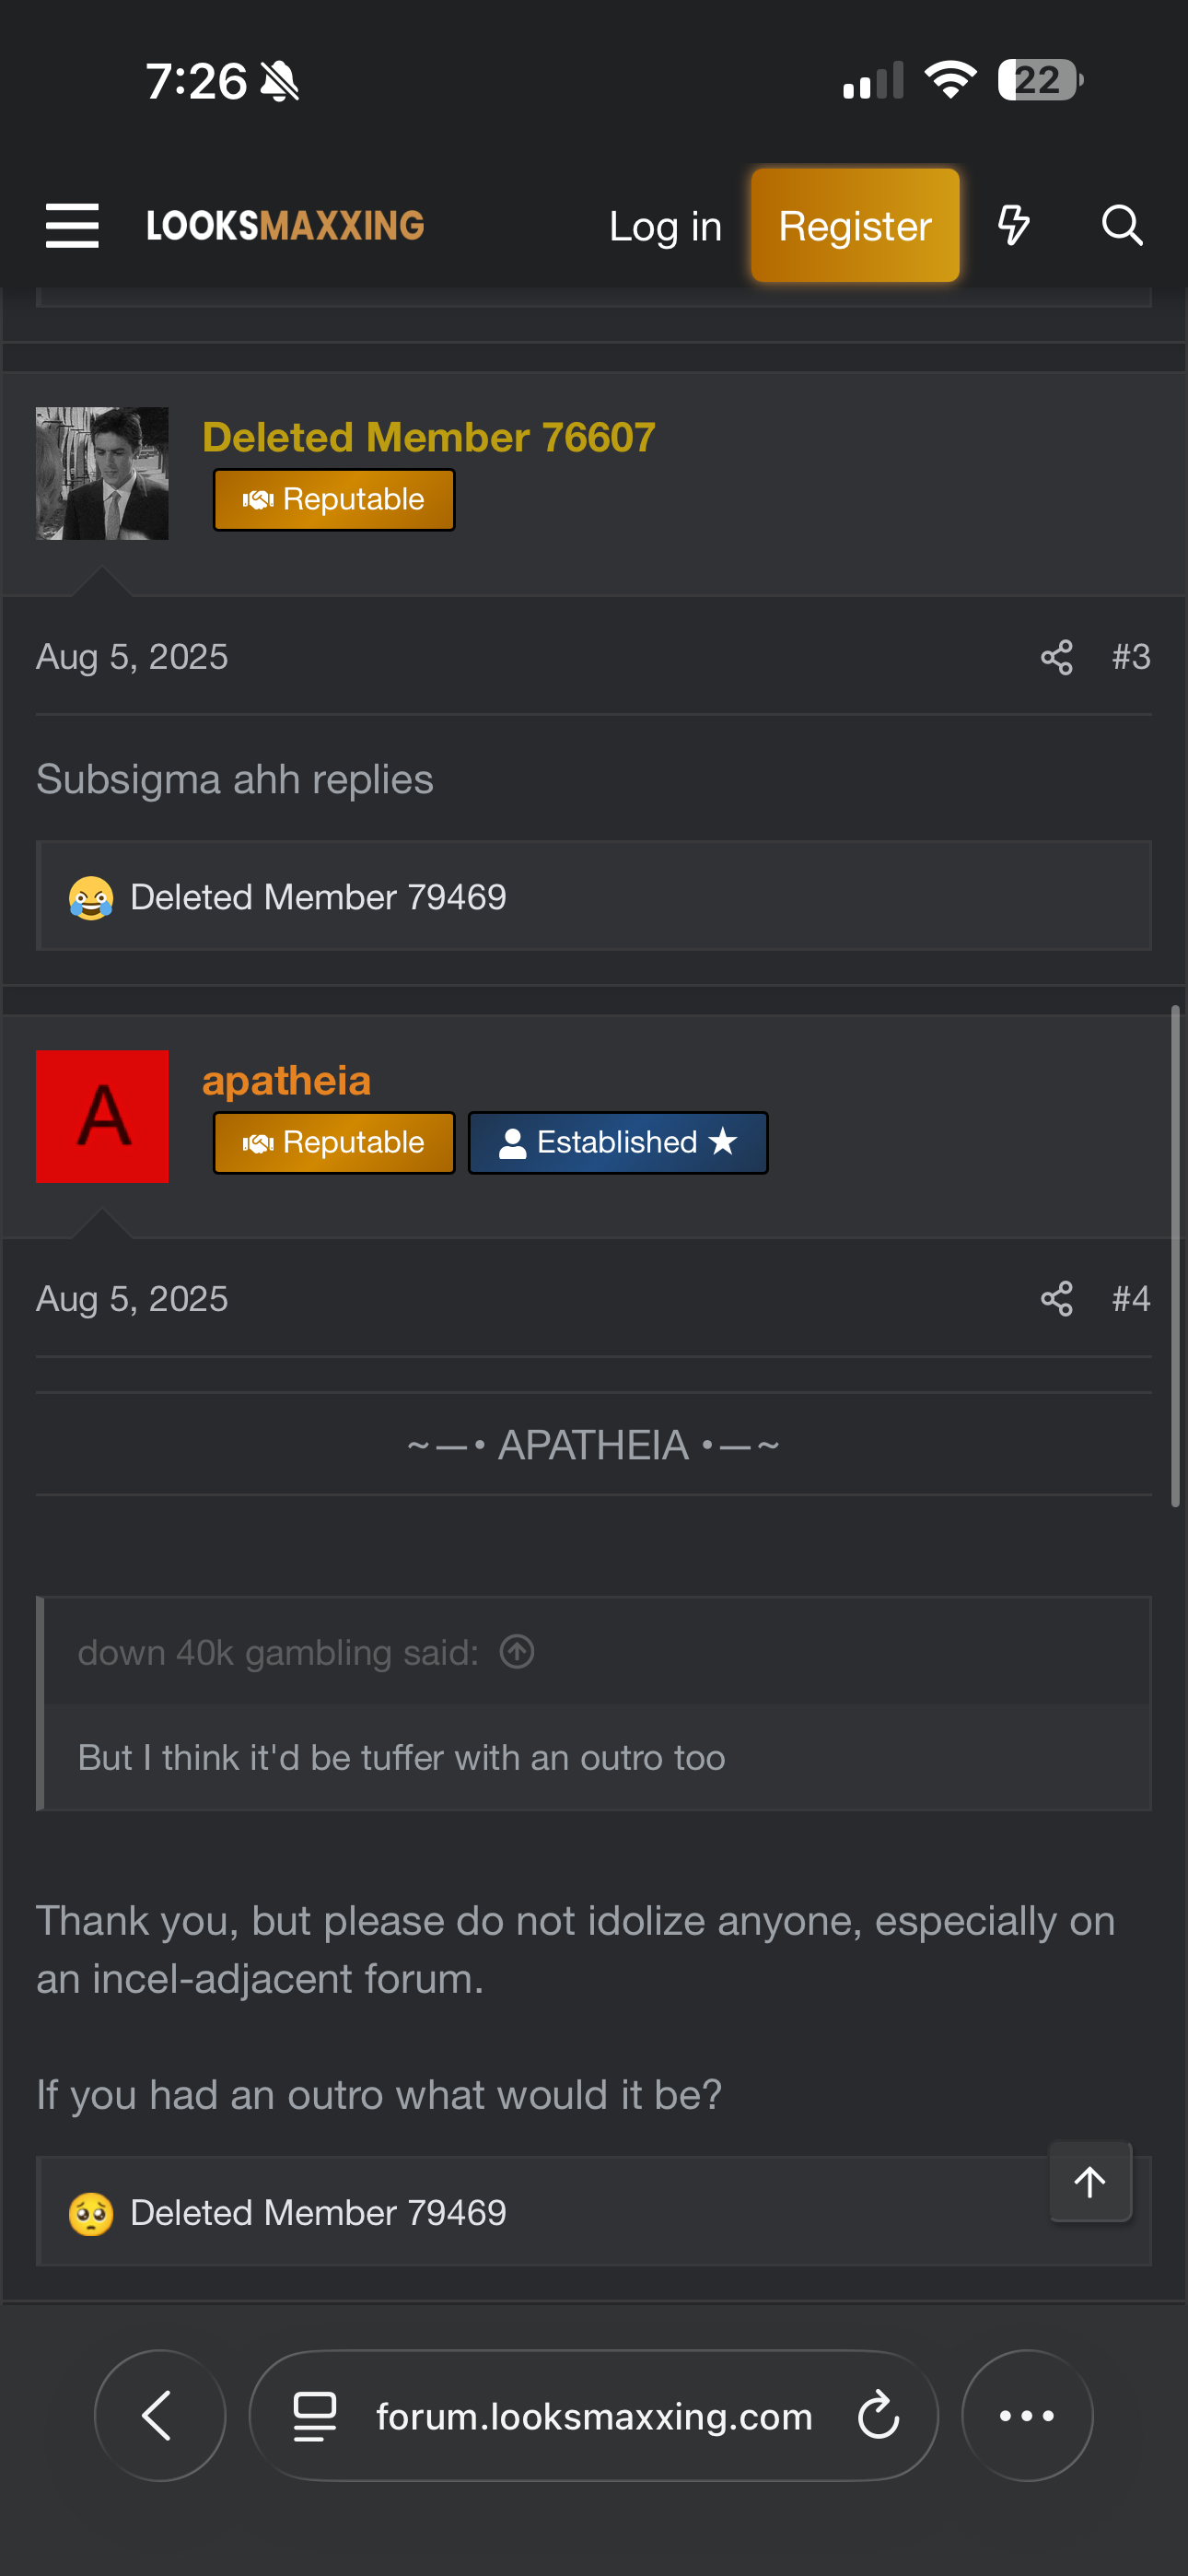Screen dimensions: 1188x2576
Task: Open the browser three-dots menu
Action: (1027, 2416)
